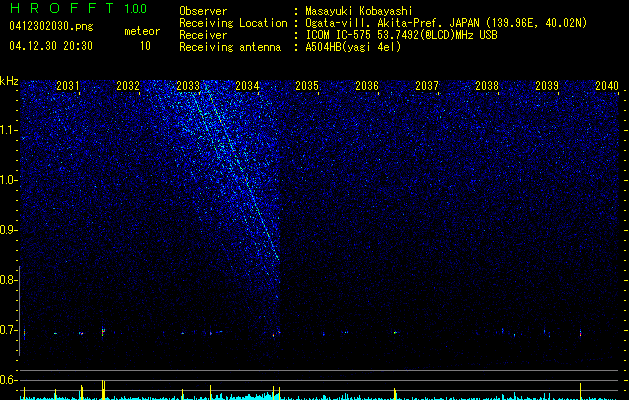The height and width of the screenshot is (400, 629).
Task: Click time marker 2039
Action: coord(547,86)
